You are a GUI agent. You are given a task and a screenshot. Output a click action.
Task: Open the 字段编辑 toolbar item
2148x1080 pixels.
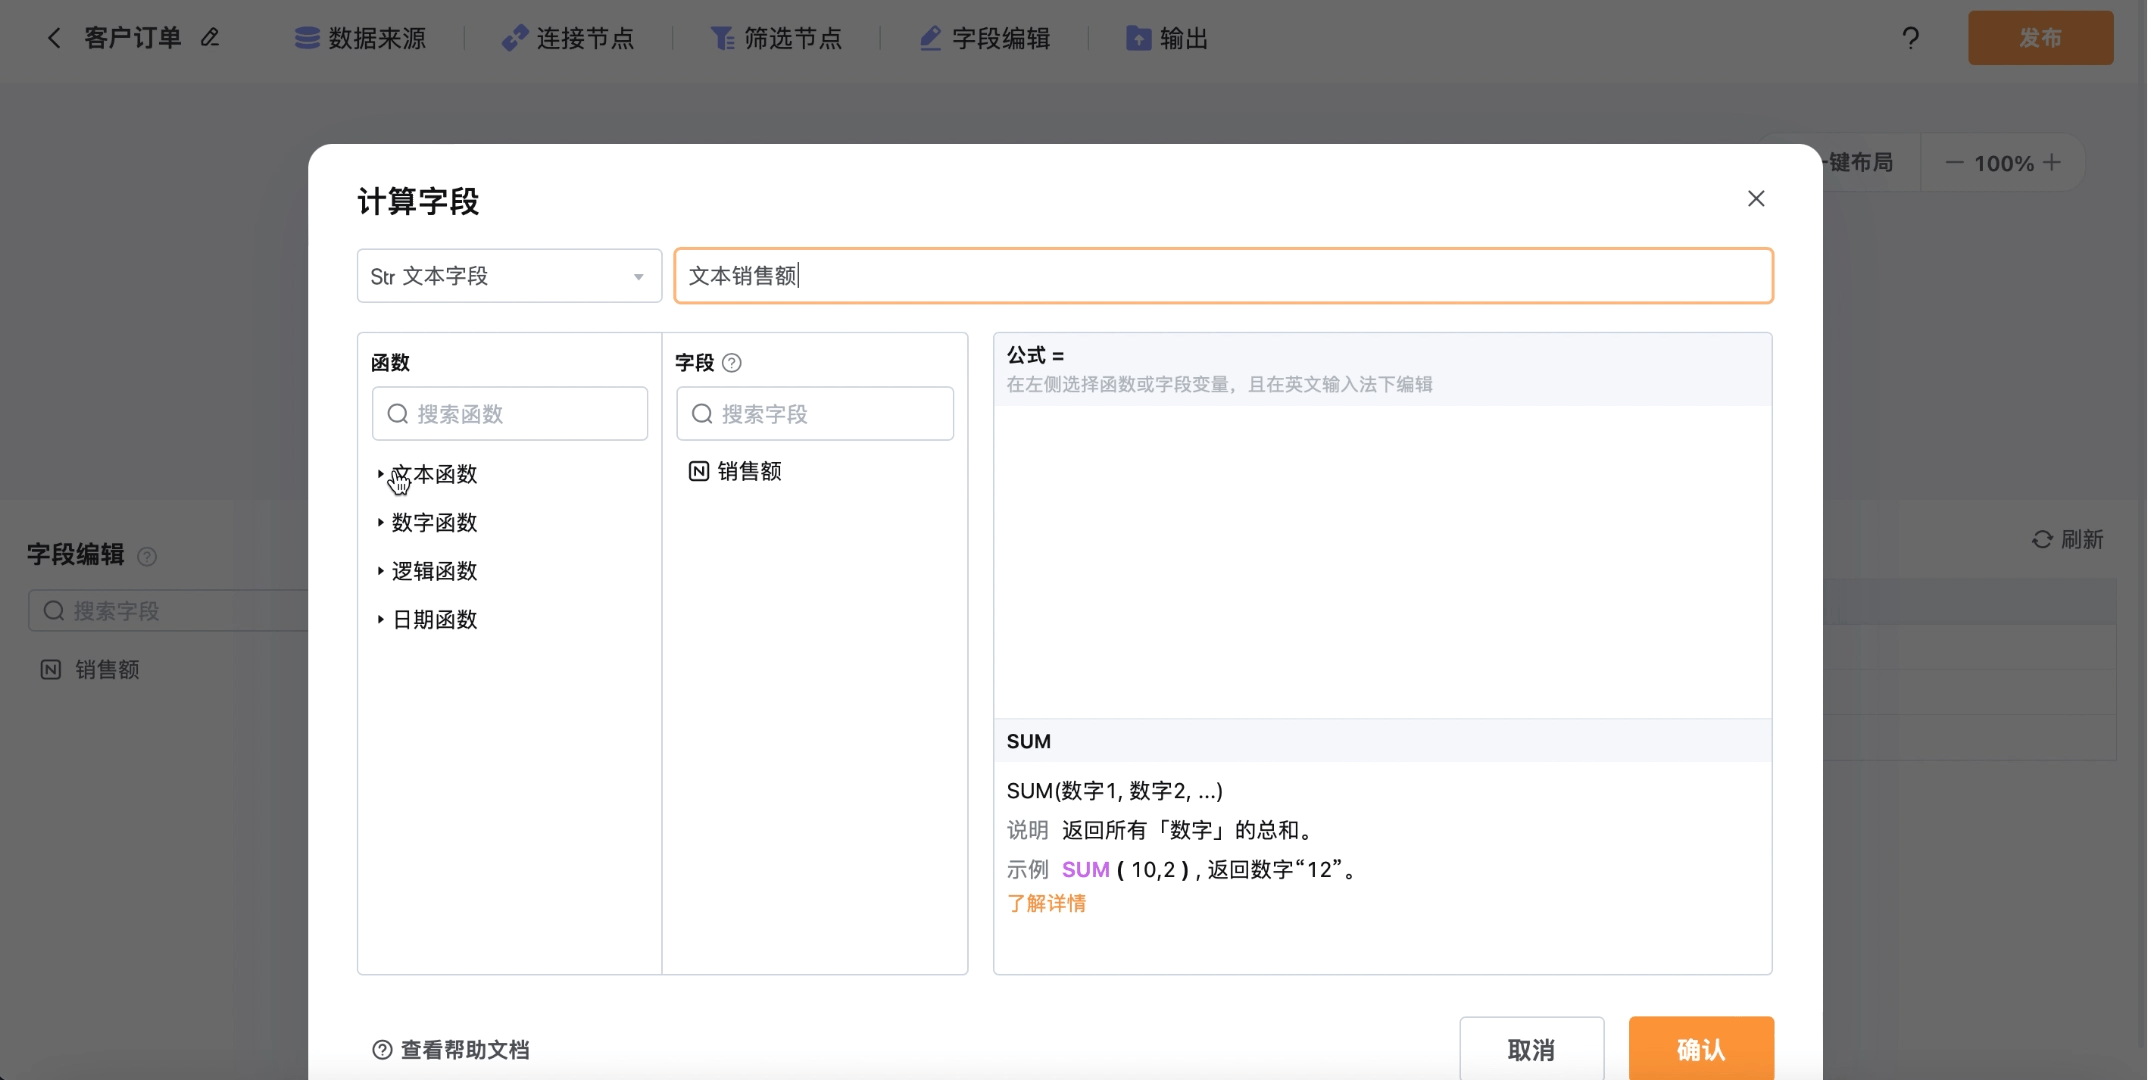click(985, 38)
